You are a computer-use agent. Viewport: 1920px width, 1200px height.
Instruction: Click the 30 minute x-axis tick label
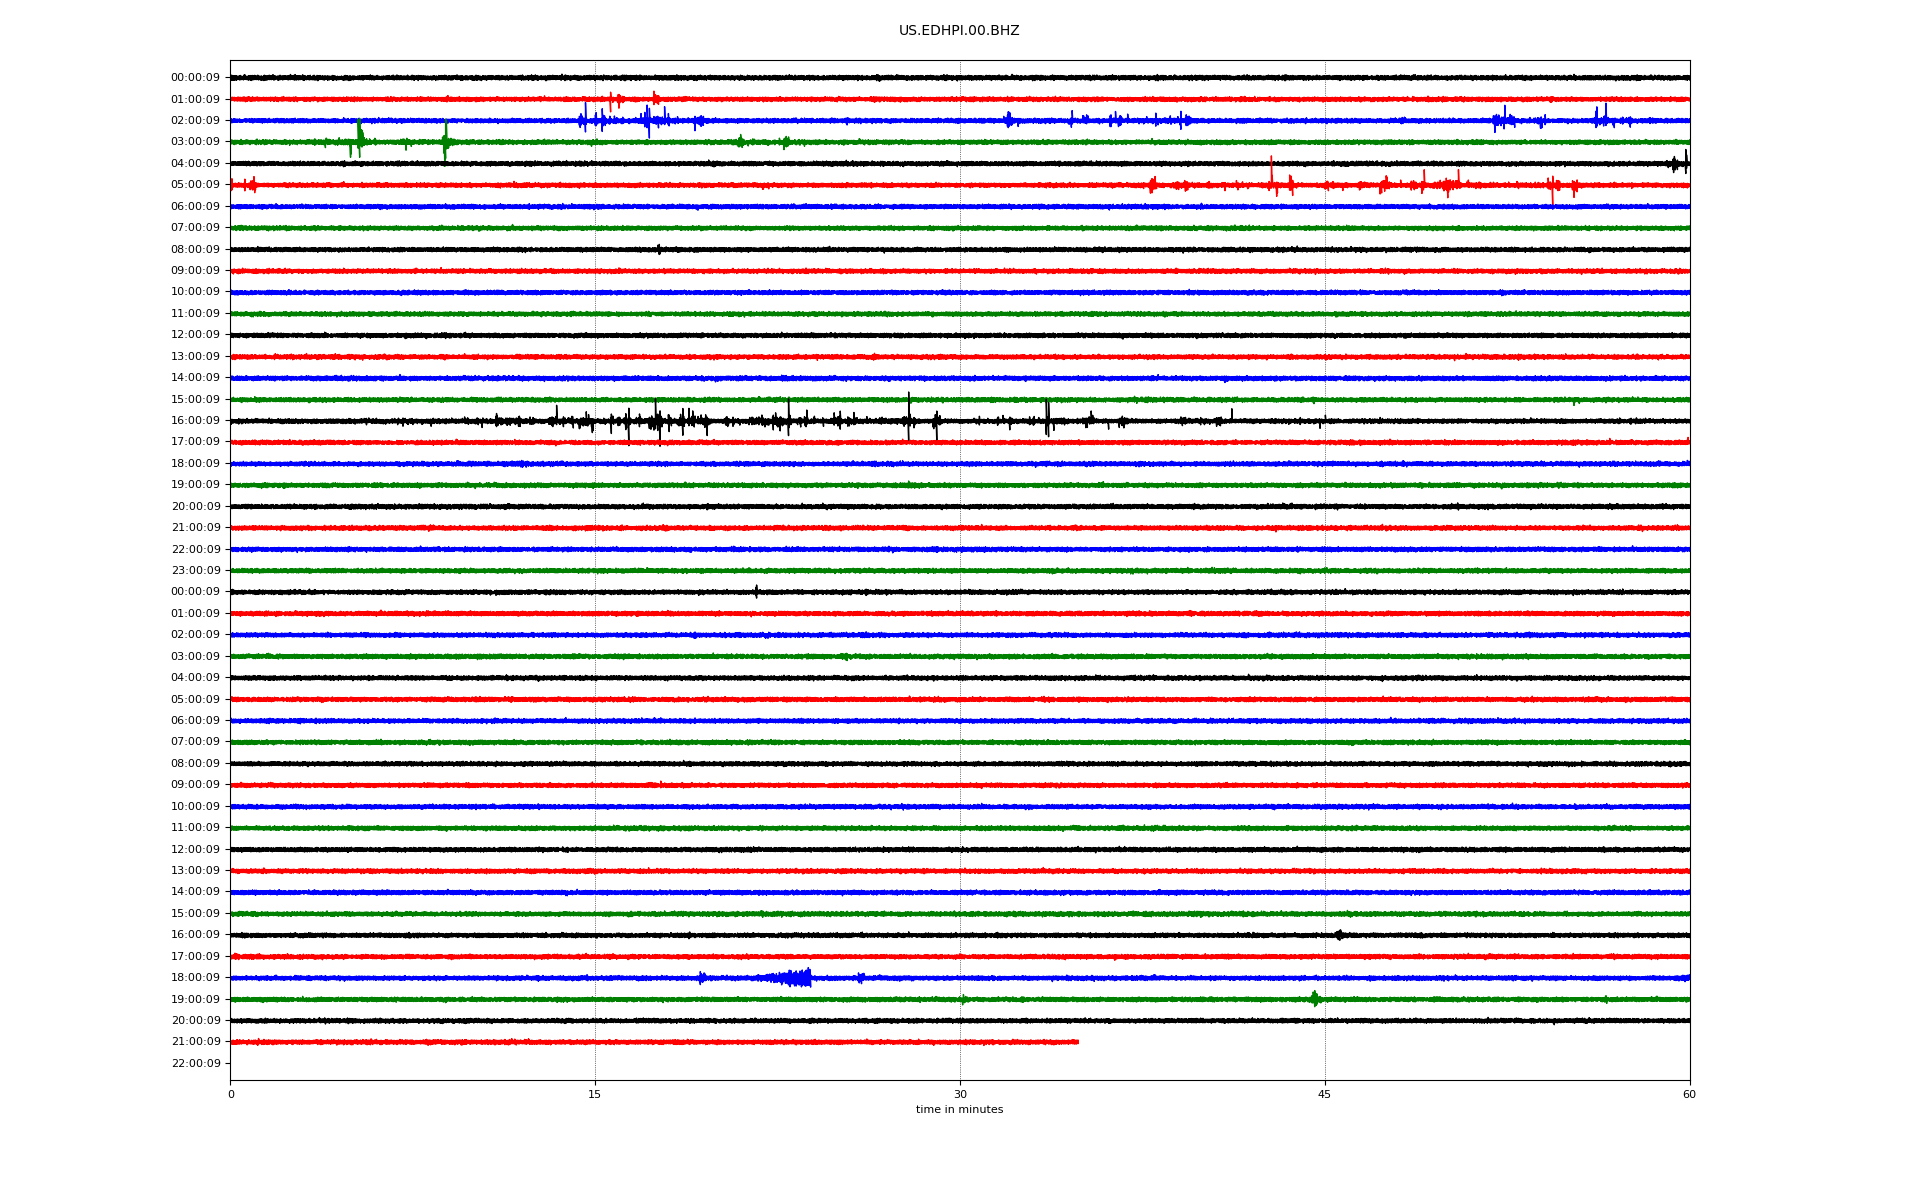pos(960,1094)
